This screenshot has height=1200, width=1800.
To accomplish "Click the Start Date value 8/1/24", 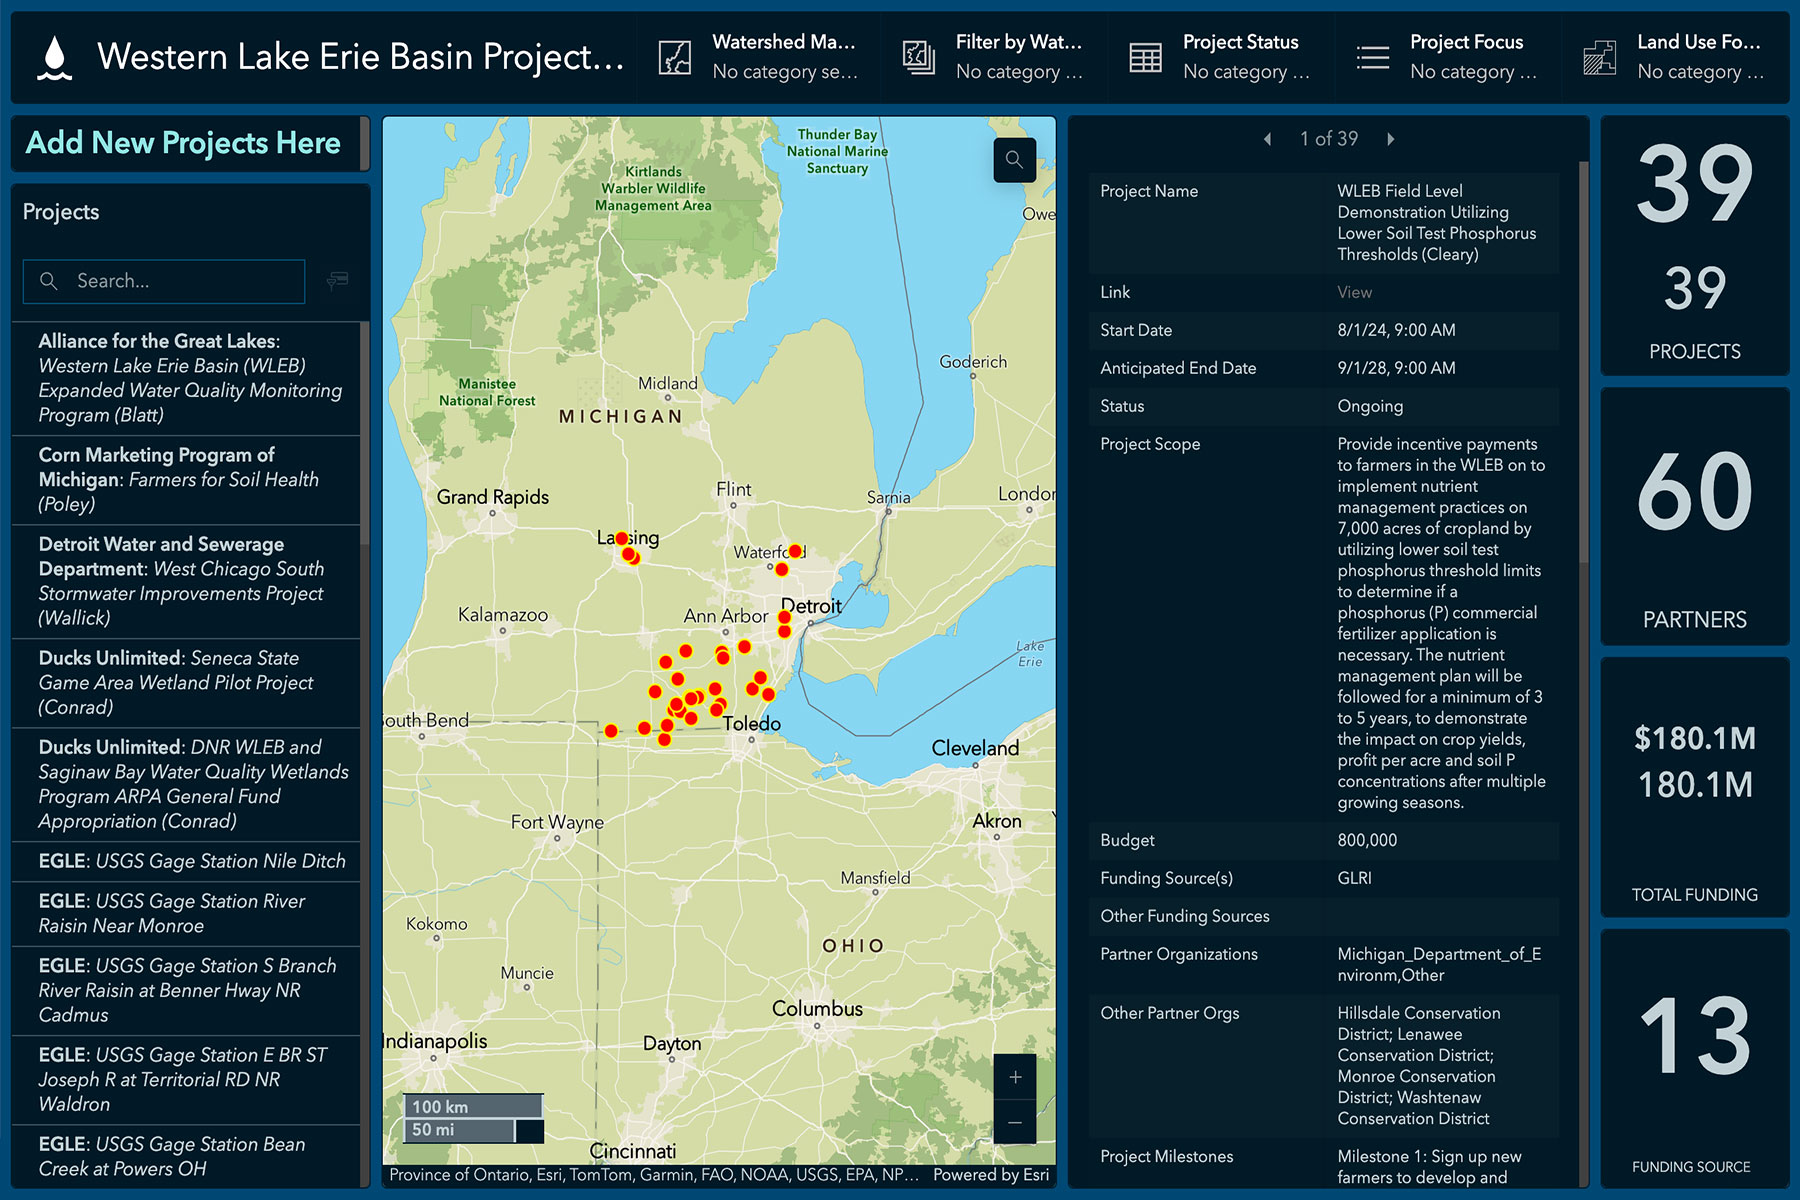I will pyautogui.click(x=1396, y=330).
